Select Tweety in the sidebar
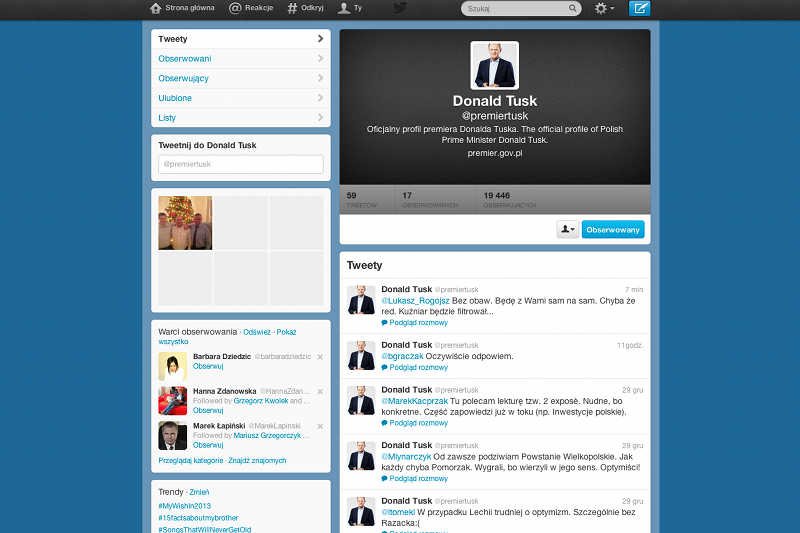The image size is (800, 533). (241, 39)
